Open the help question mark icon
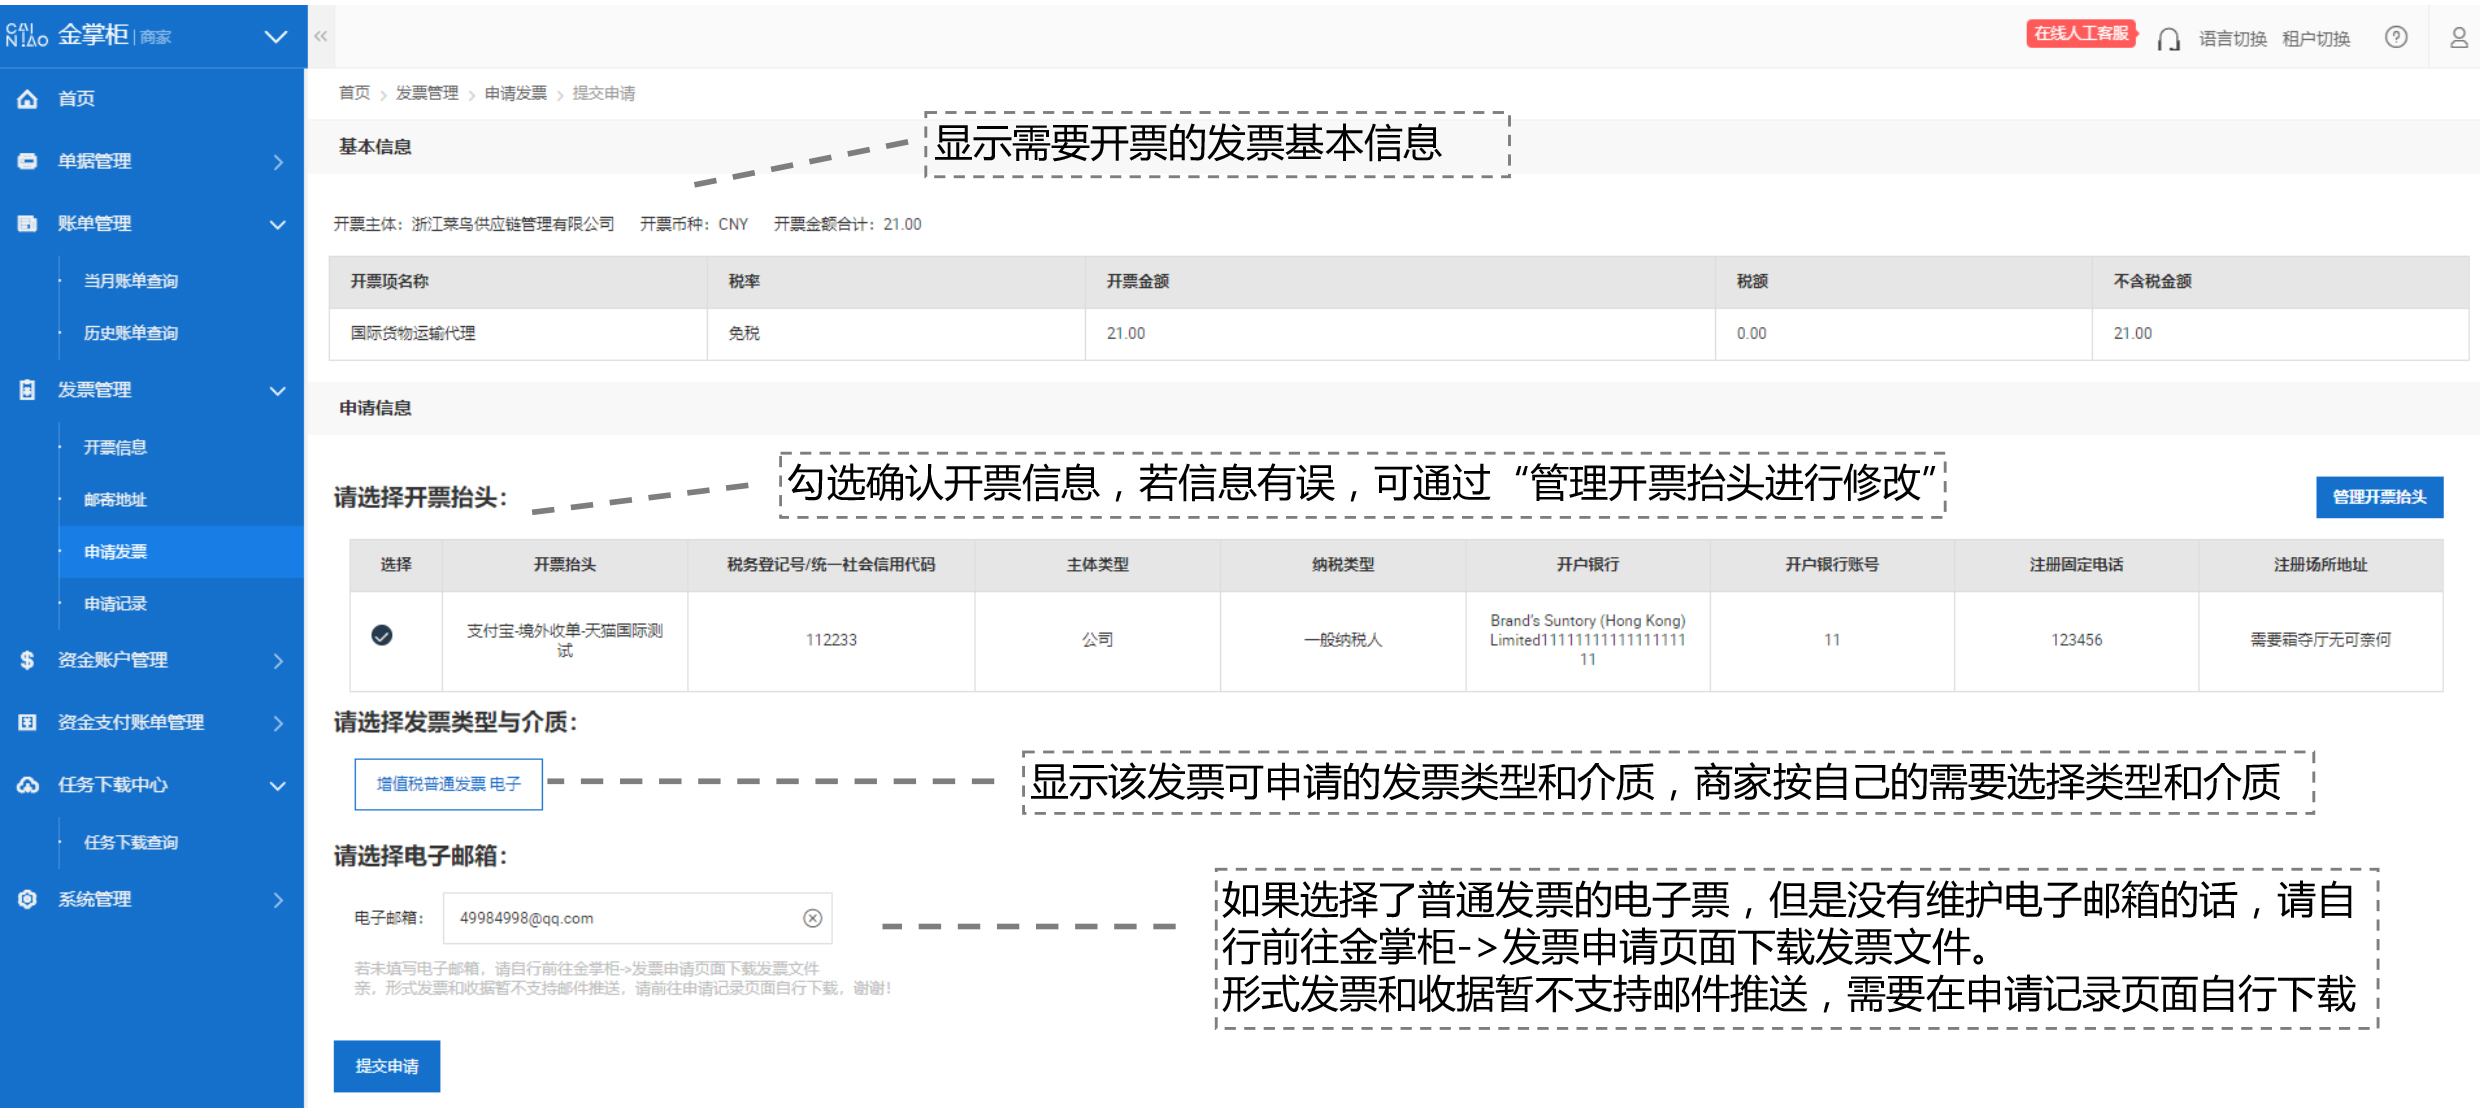The height and width of the screenshot is (1109, 2480). 2396,38
